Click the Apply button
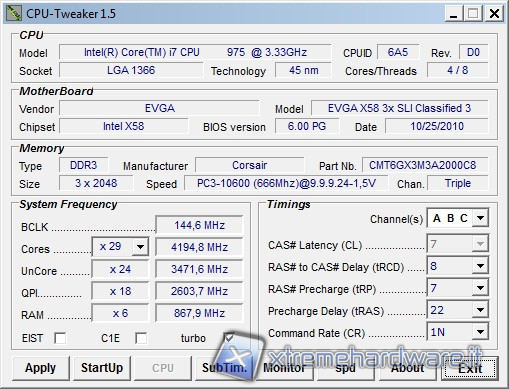This screenshot has height=389, width=509. click(x=41, y=368)
